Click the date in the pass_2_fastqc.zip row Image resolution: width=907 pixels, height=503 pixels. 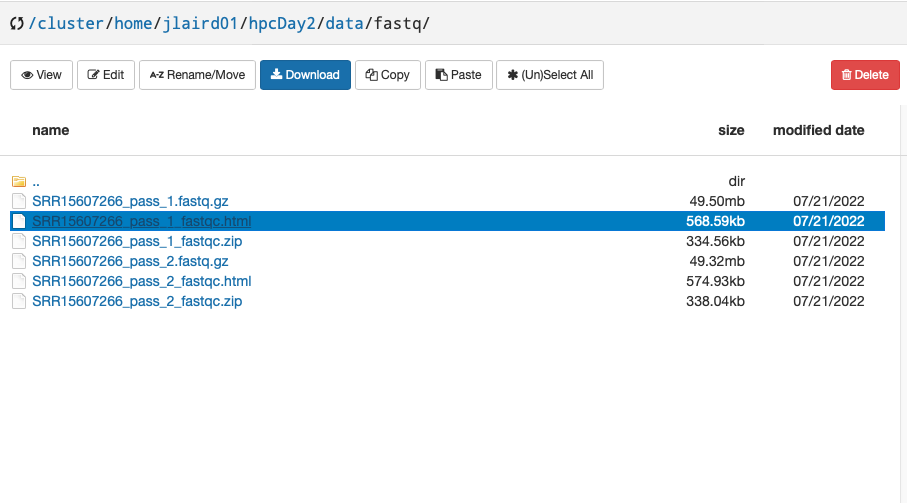click(x=828, y=301)
